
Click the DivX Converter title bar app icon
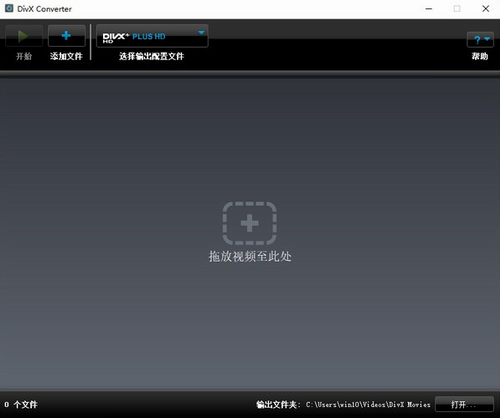coord(9,8)
